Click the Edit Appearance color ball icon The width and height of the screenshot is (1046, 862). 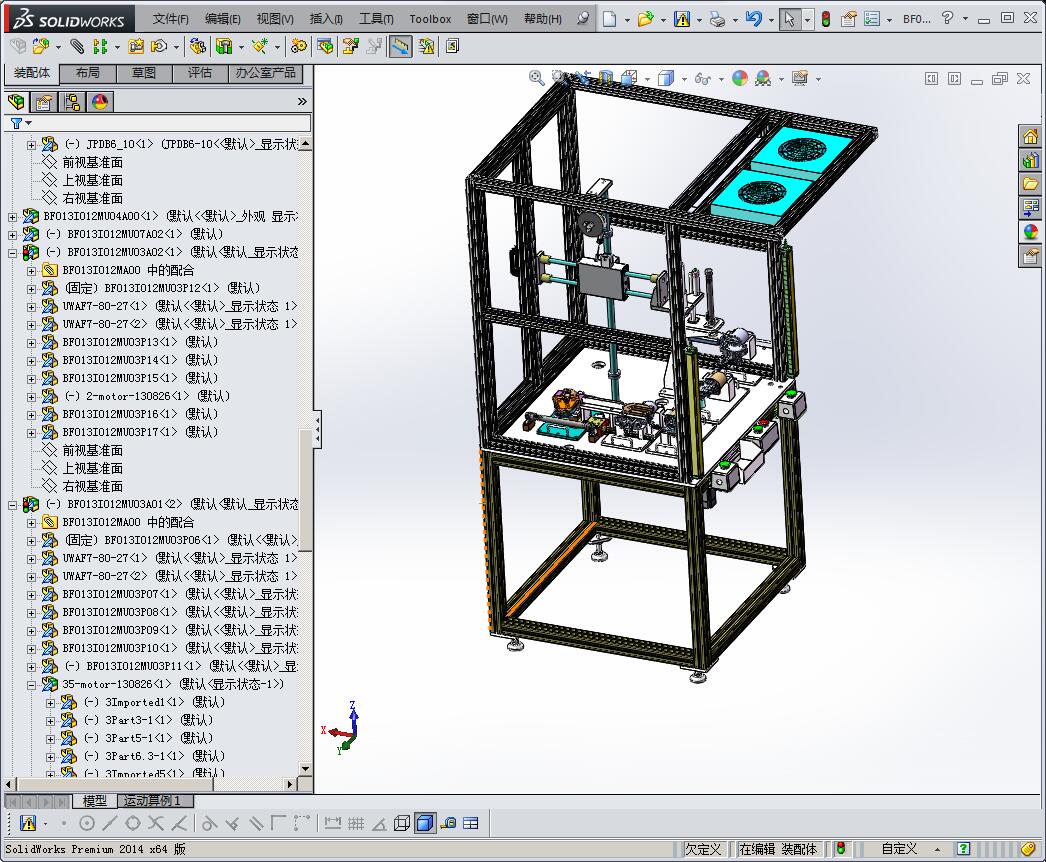click(x=740, y=78)
